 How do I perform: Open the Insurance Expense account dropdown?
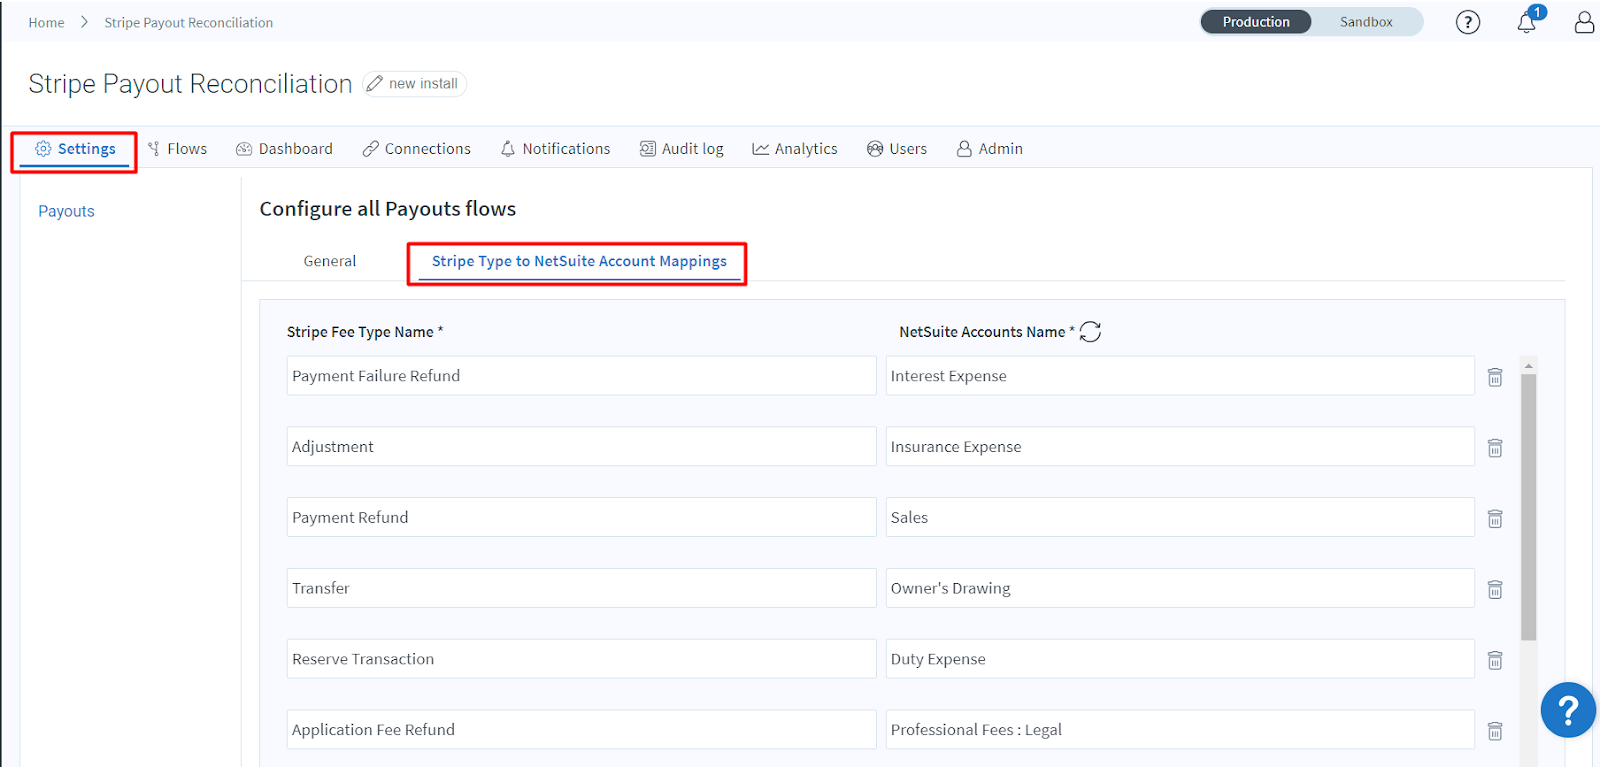point(1180,447)
